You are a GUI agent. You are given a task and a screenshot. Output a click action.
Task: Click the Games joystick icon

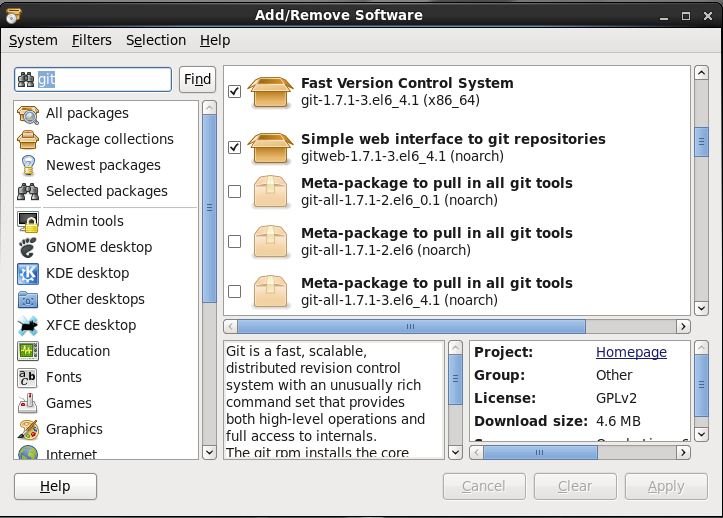[28, 404]
